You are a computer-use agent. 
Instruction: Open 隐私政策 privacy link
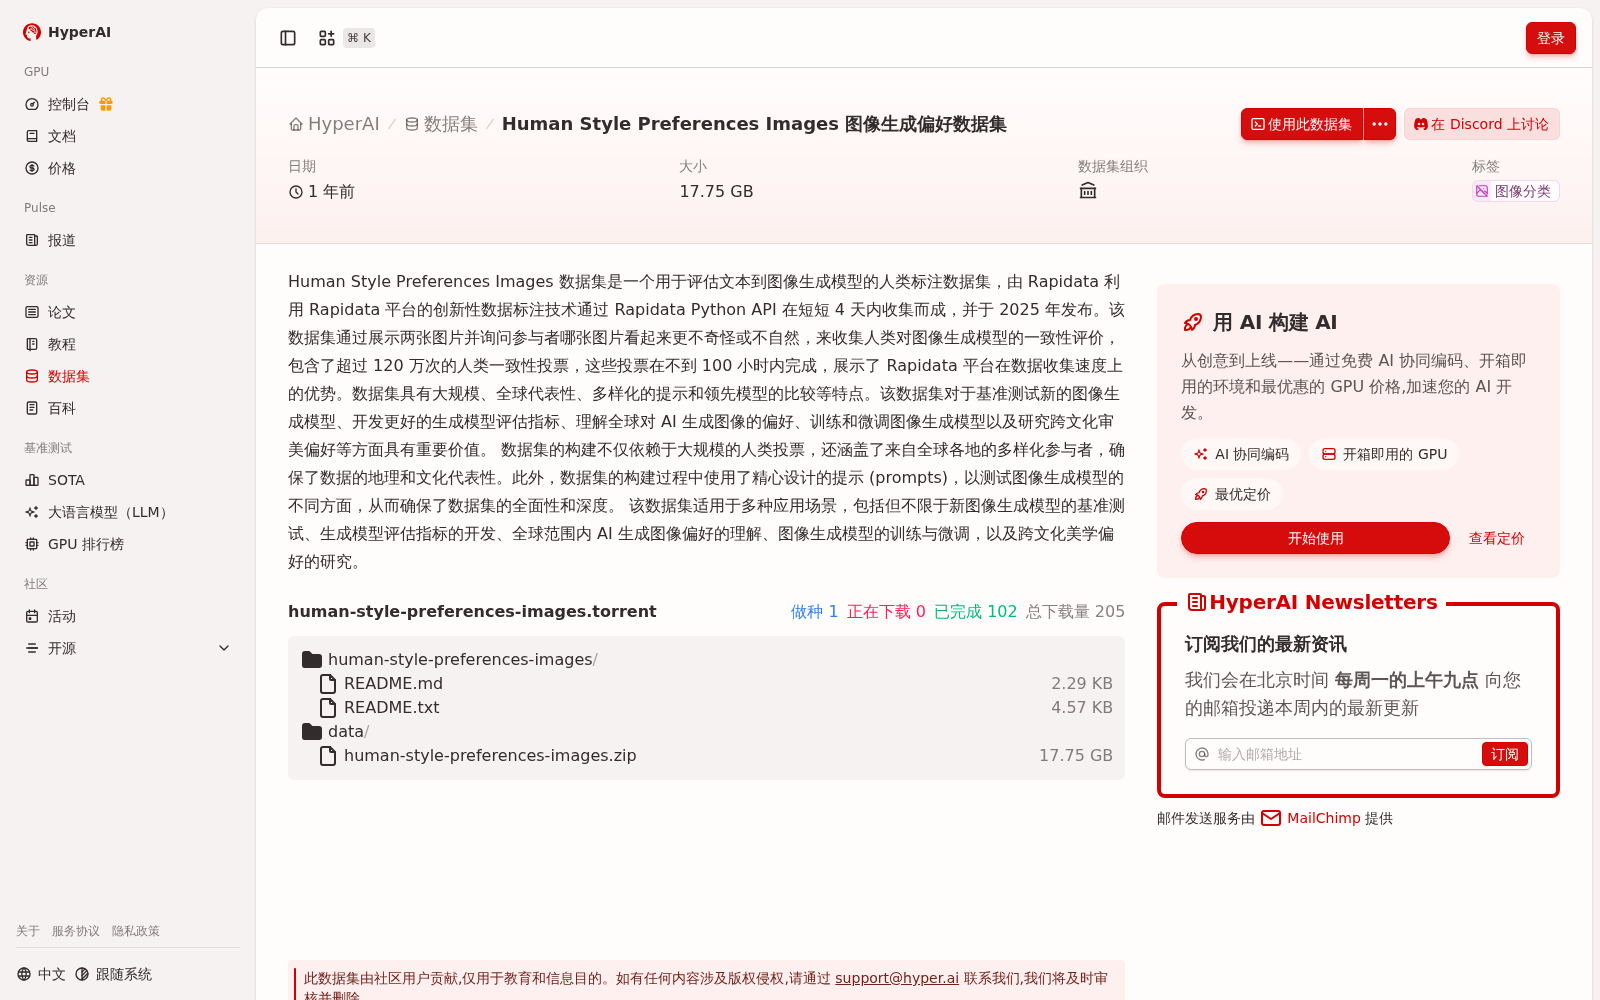pos(136,931)
